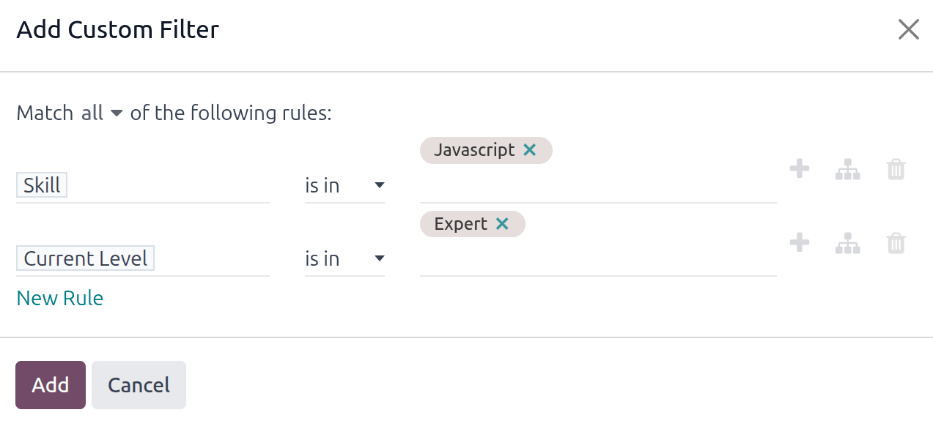Click the Current Level field selector

point(142,259)
